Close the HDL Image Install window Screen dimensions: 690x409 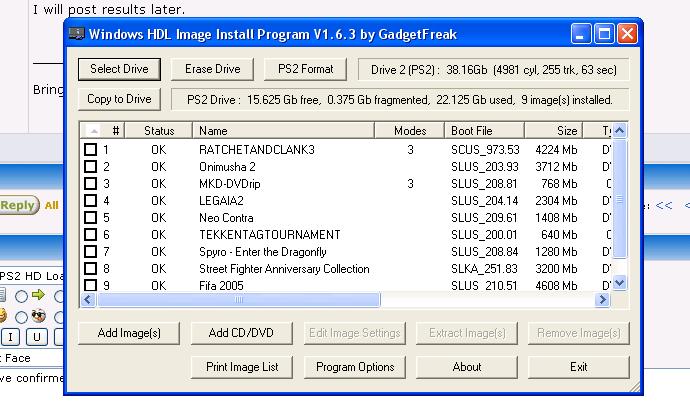[x=628, y=34]
